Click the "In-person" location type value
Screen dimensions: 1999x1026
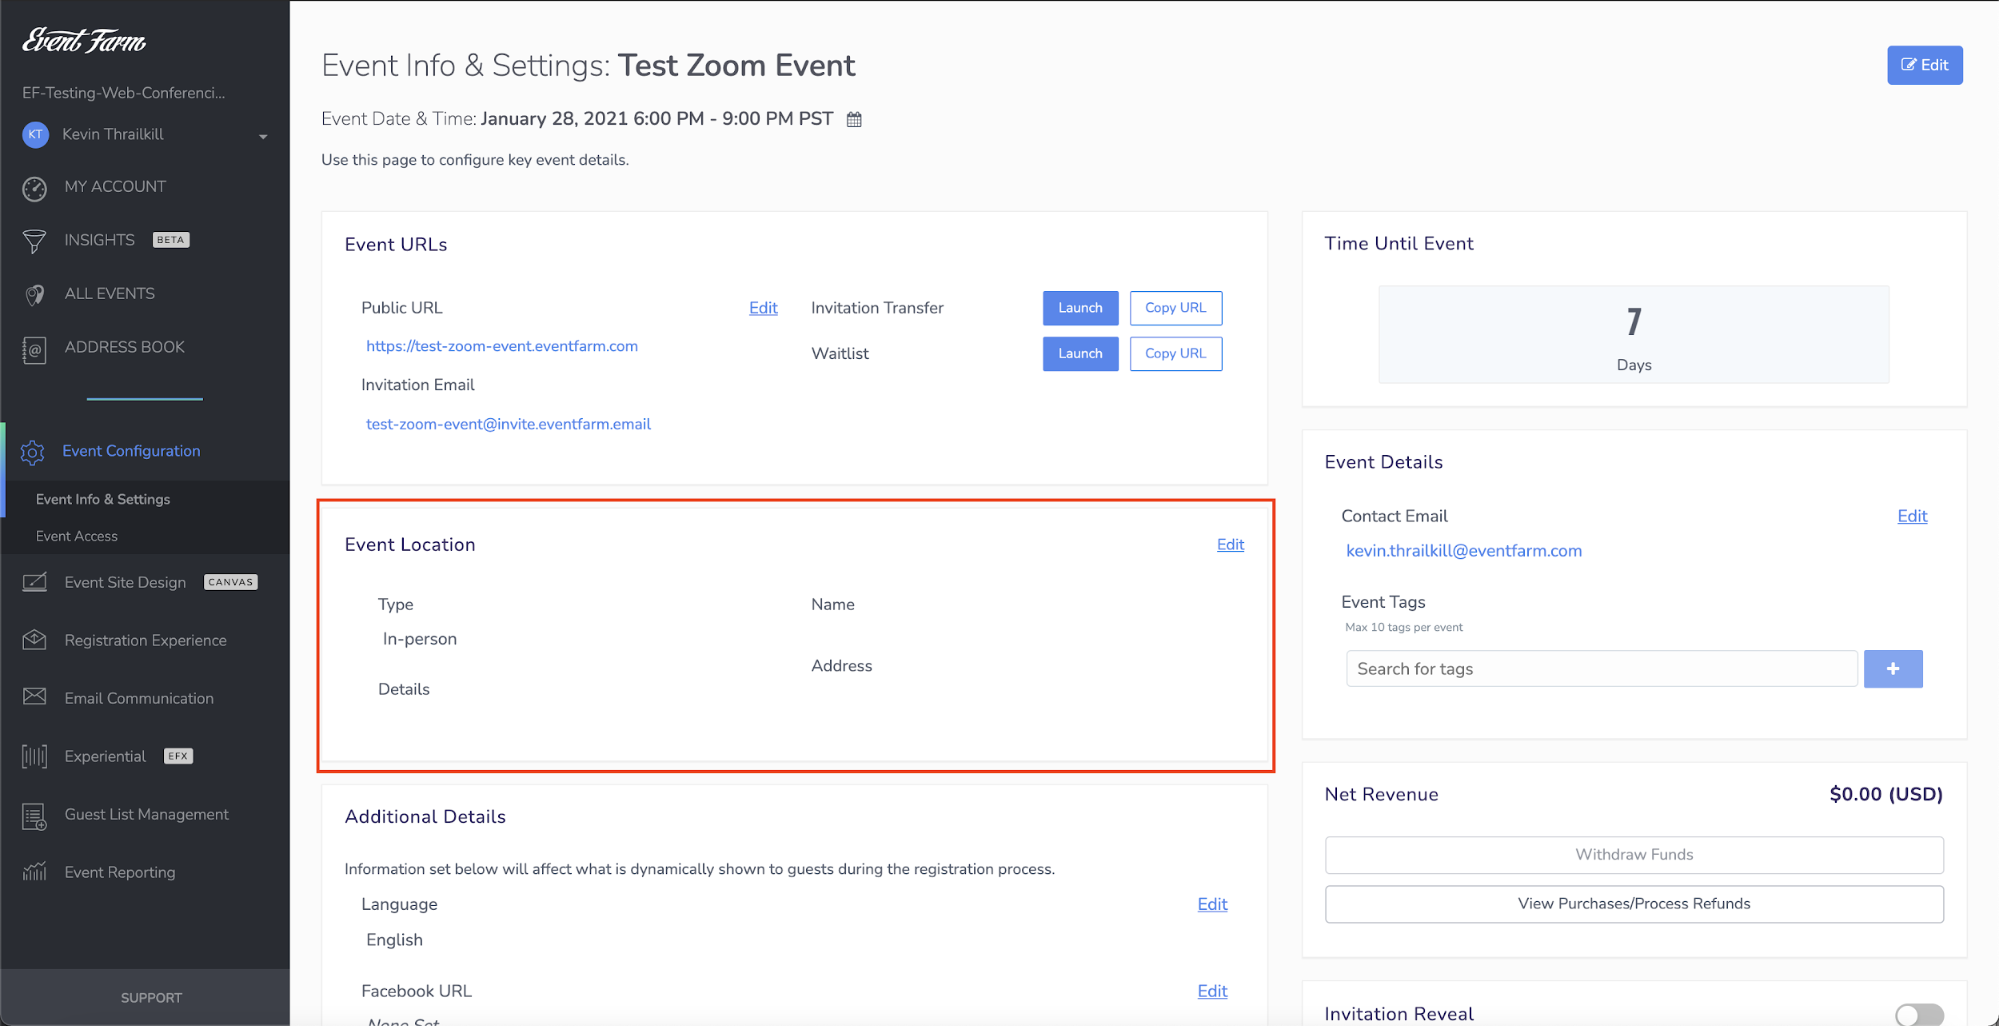[x=420, y=639]
